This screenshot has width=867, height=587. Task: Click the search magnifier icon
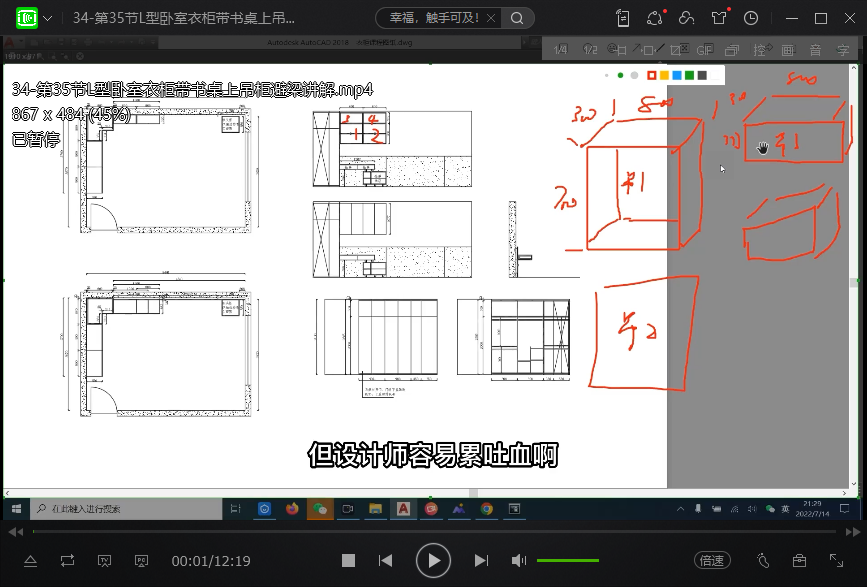(x=517, y=18)
